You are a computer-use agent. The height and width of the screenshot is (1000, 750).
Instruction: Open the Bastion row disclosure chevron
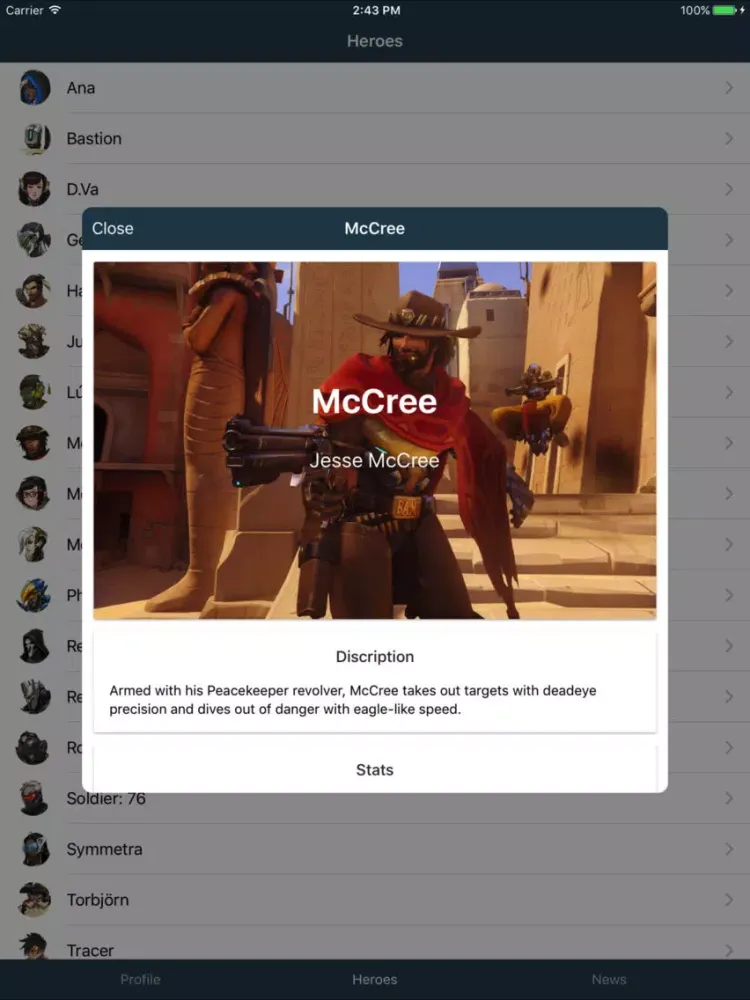[x=729, y=138]
